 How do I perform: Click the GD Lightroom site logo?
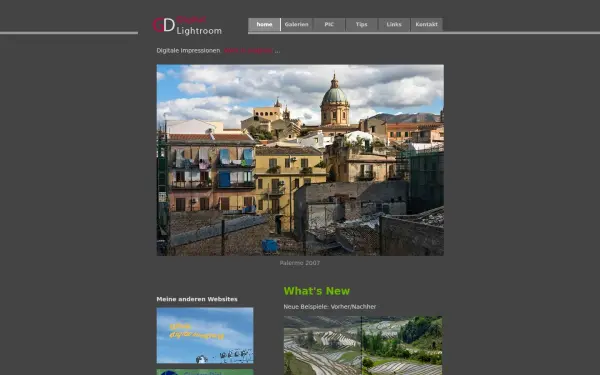pos(187,26)
